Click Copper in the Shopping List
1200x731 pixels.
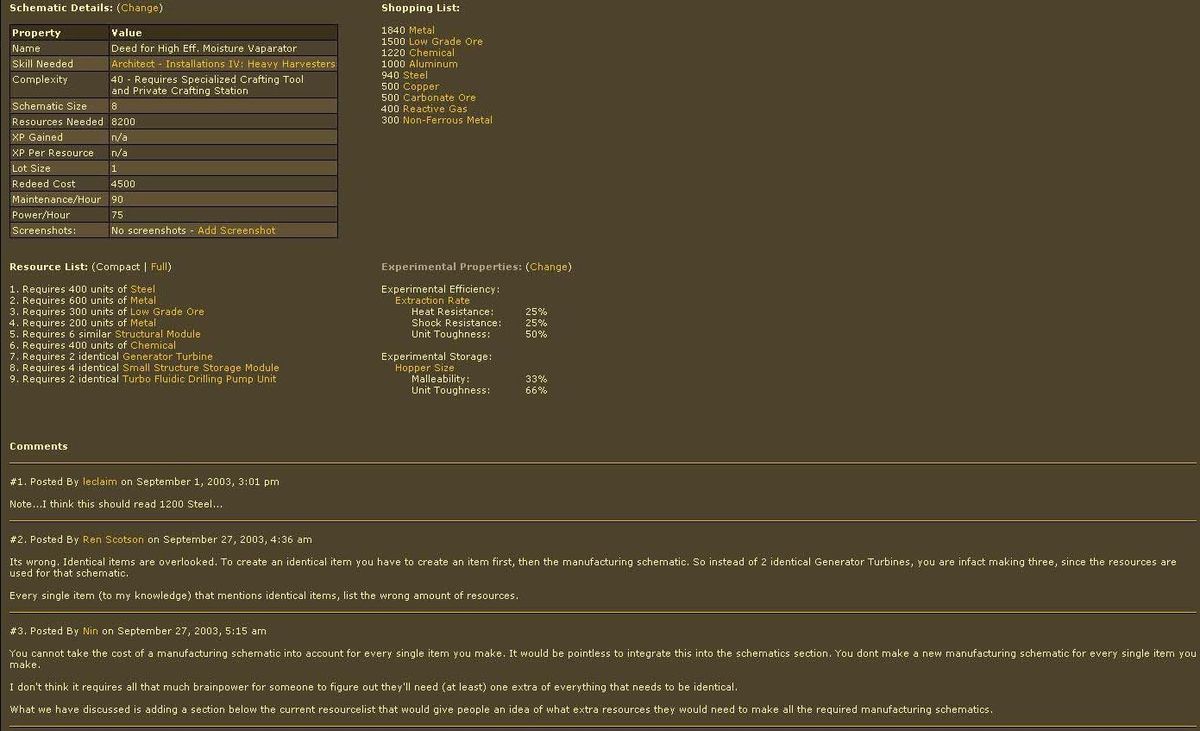tap(421, 87)
